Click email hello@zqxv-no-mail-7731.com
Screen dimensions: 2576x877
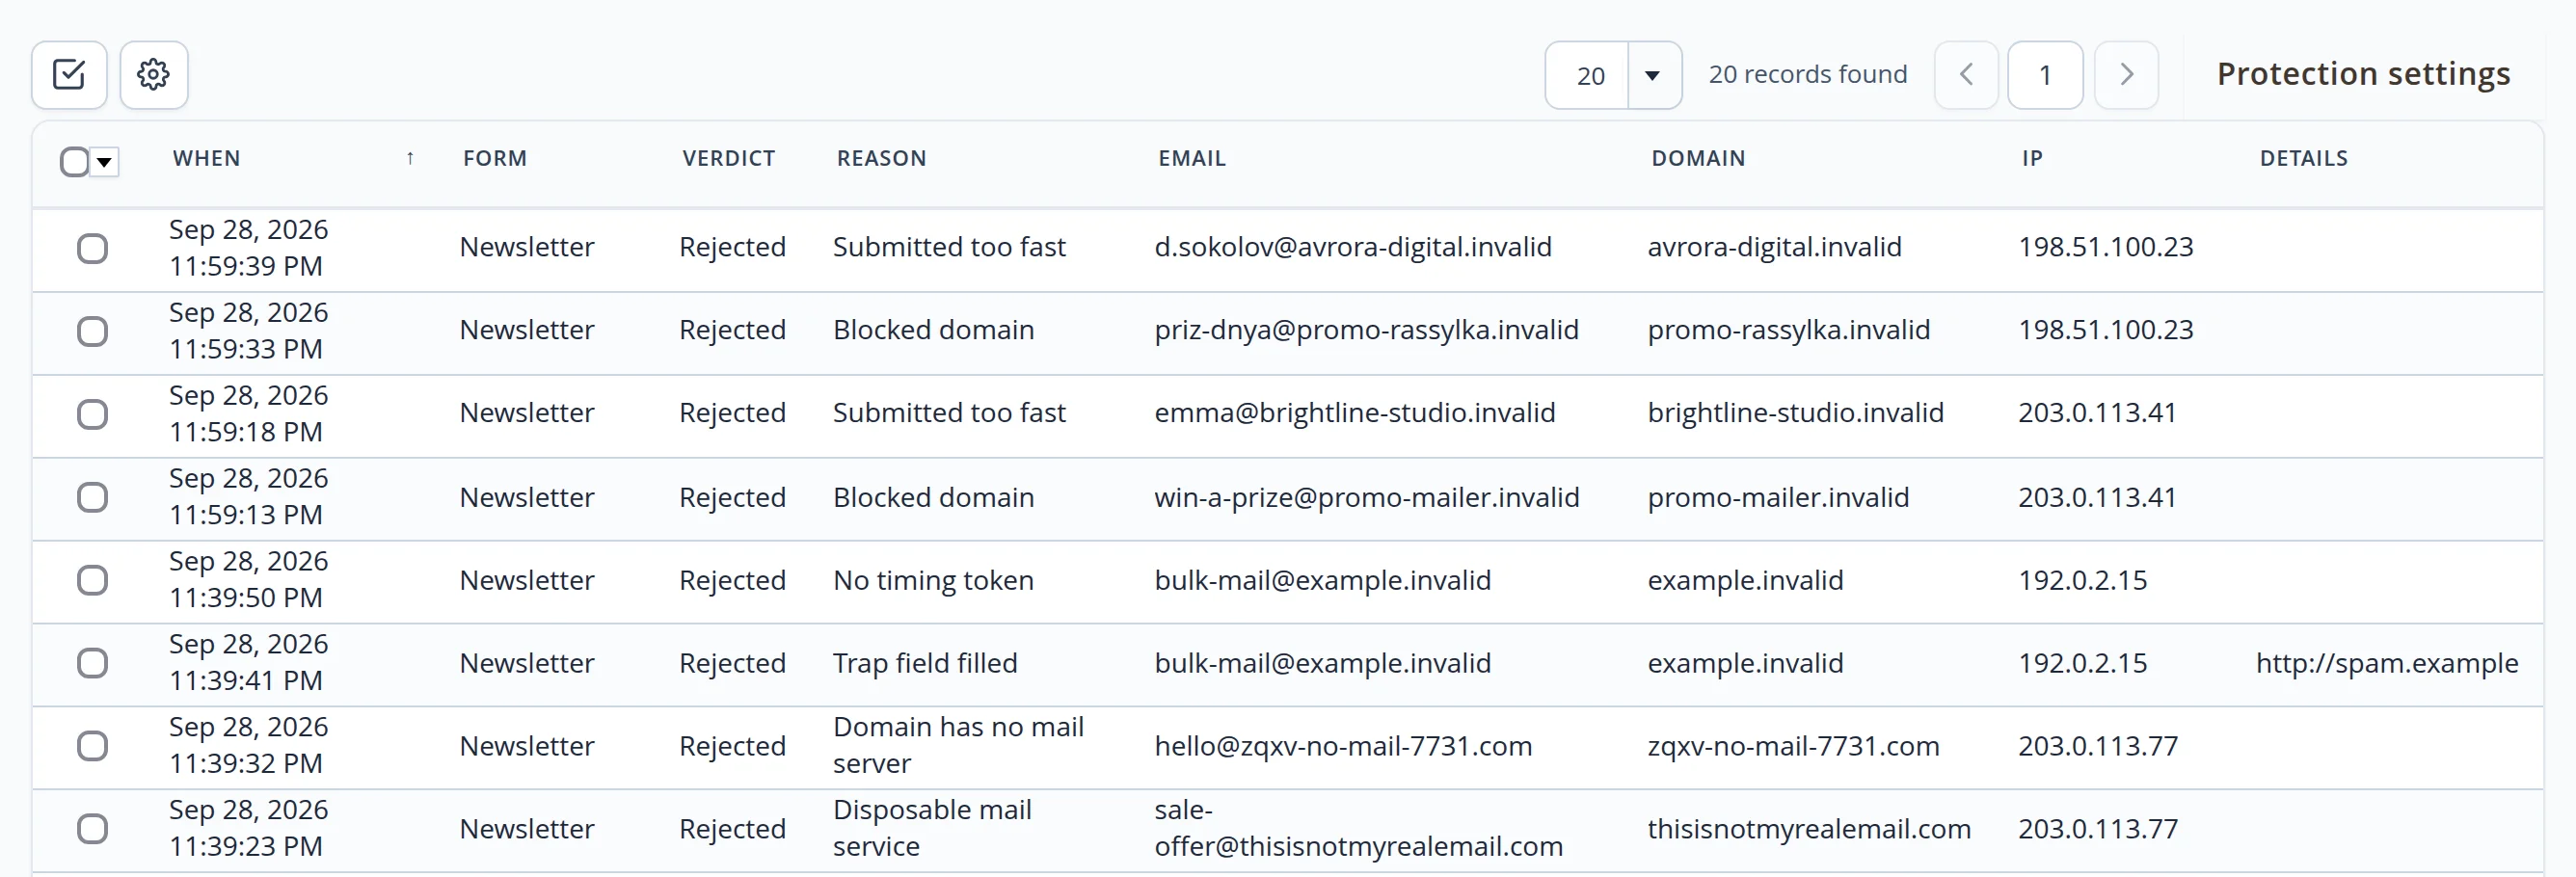click(1343, 746)
